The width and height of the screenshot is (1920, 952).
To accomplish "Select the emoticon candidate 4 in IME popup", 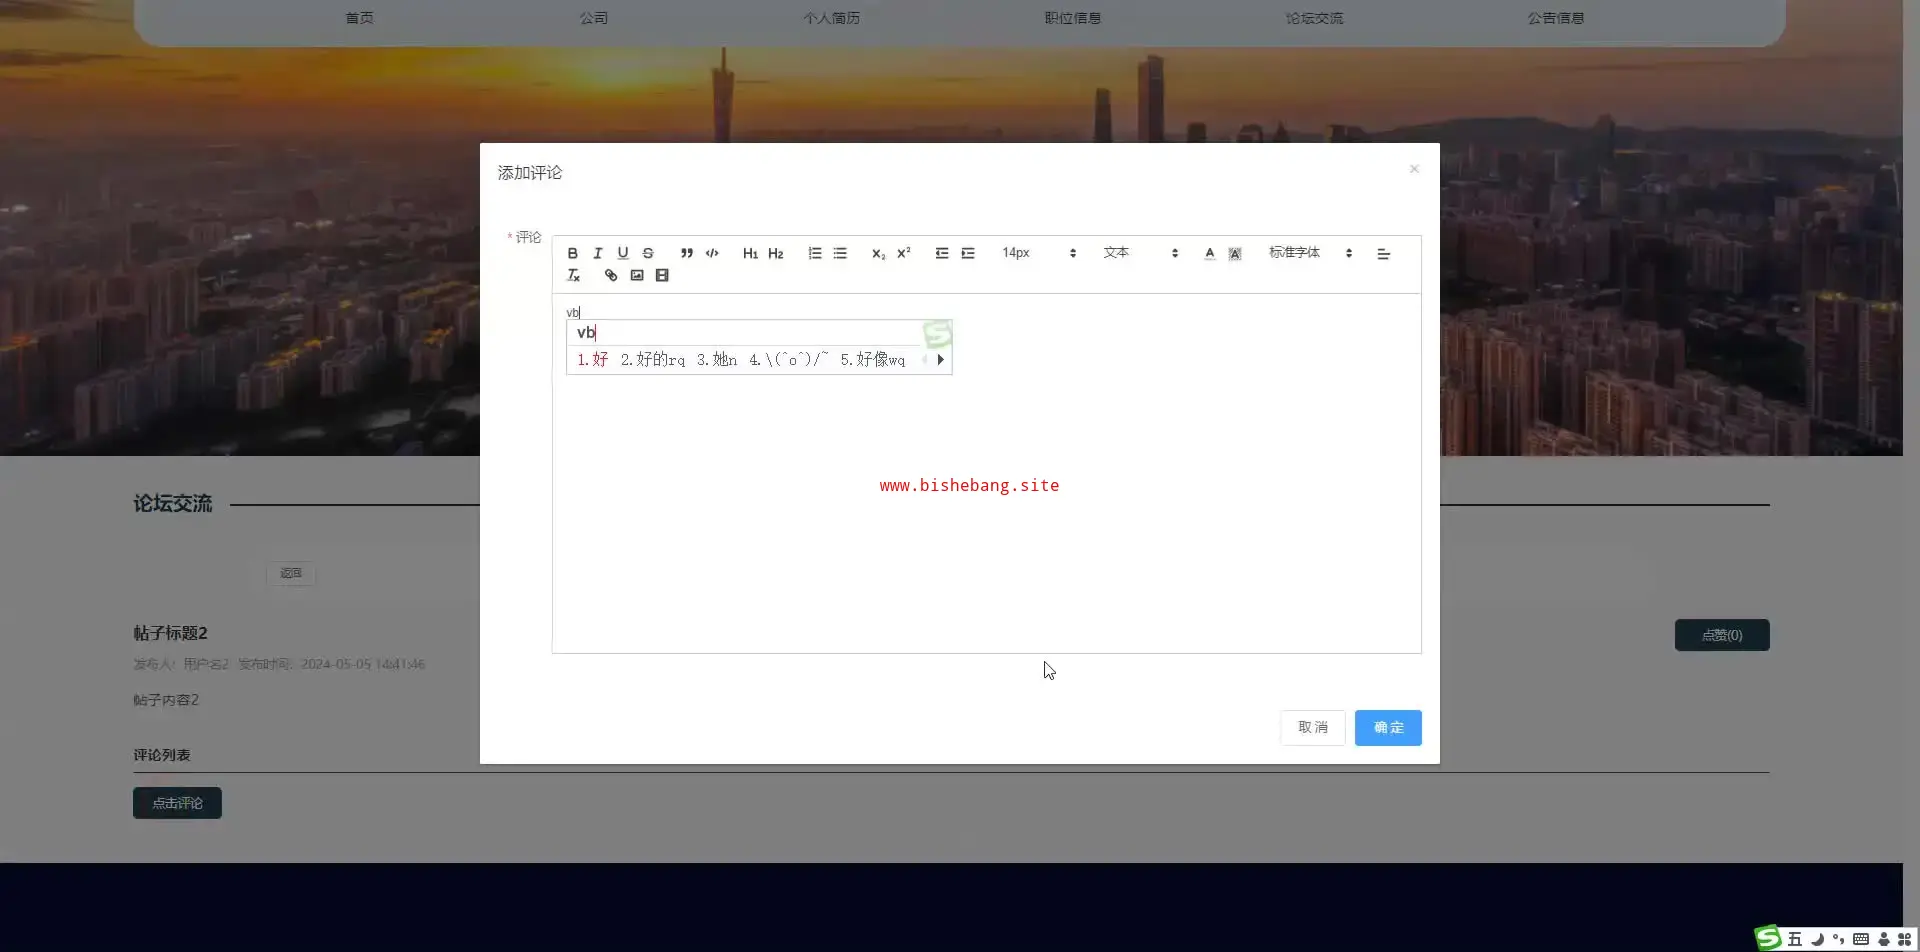I will pos(789,359).
